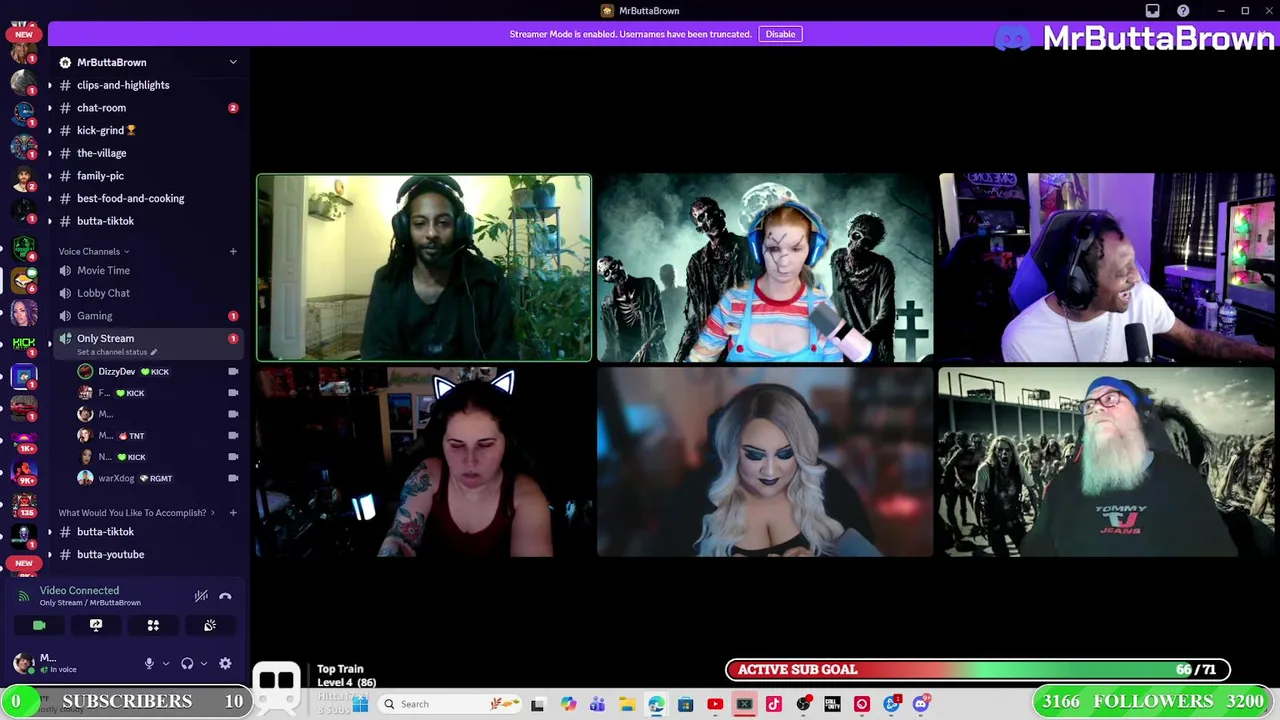Expand What Would You Like To Accomplish category
Viewport: 1280px width, 720px height.
136,513
